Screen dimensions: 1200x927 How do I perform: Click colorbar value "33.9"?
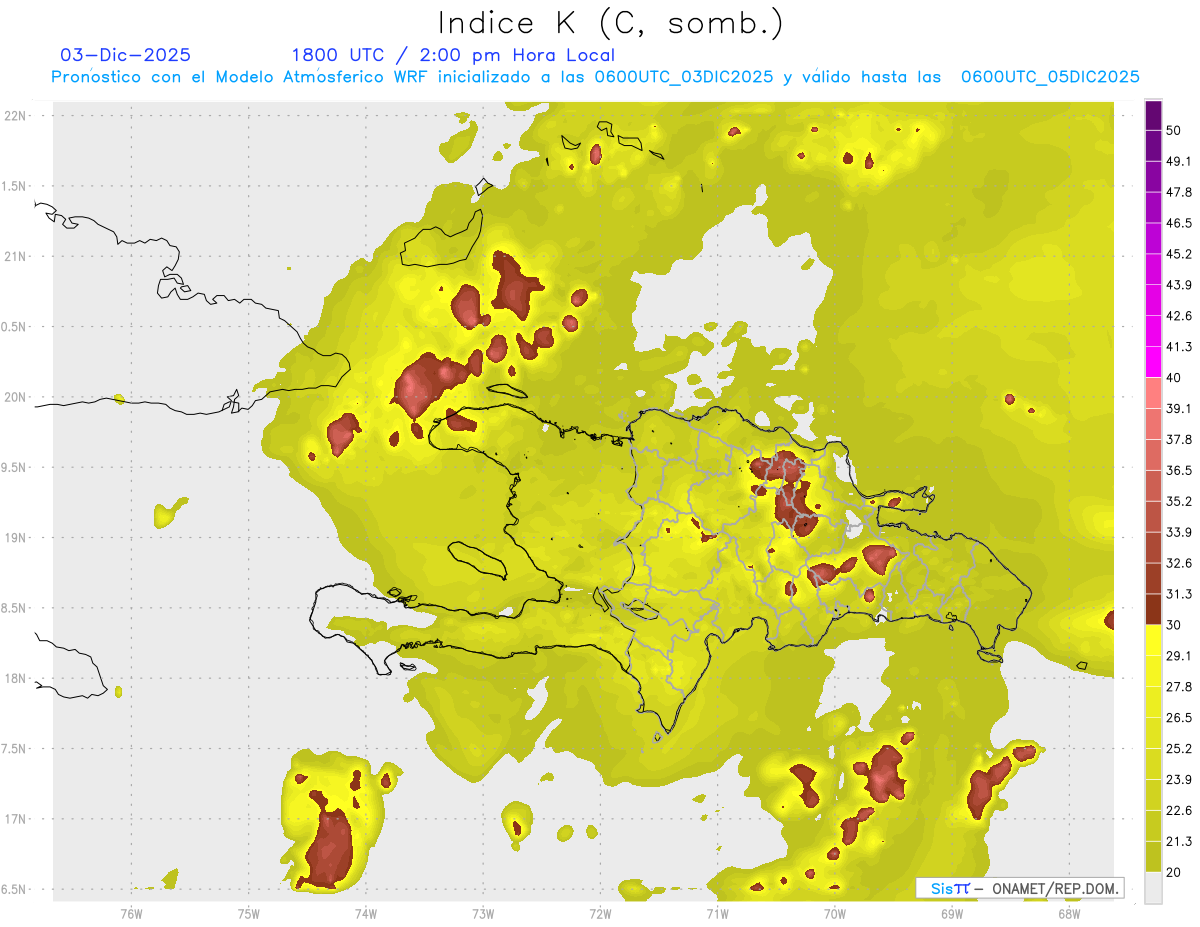(x=1179, y=532)
